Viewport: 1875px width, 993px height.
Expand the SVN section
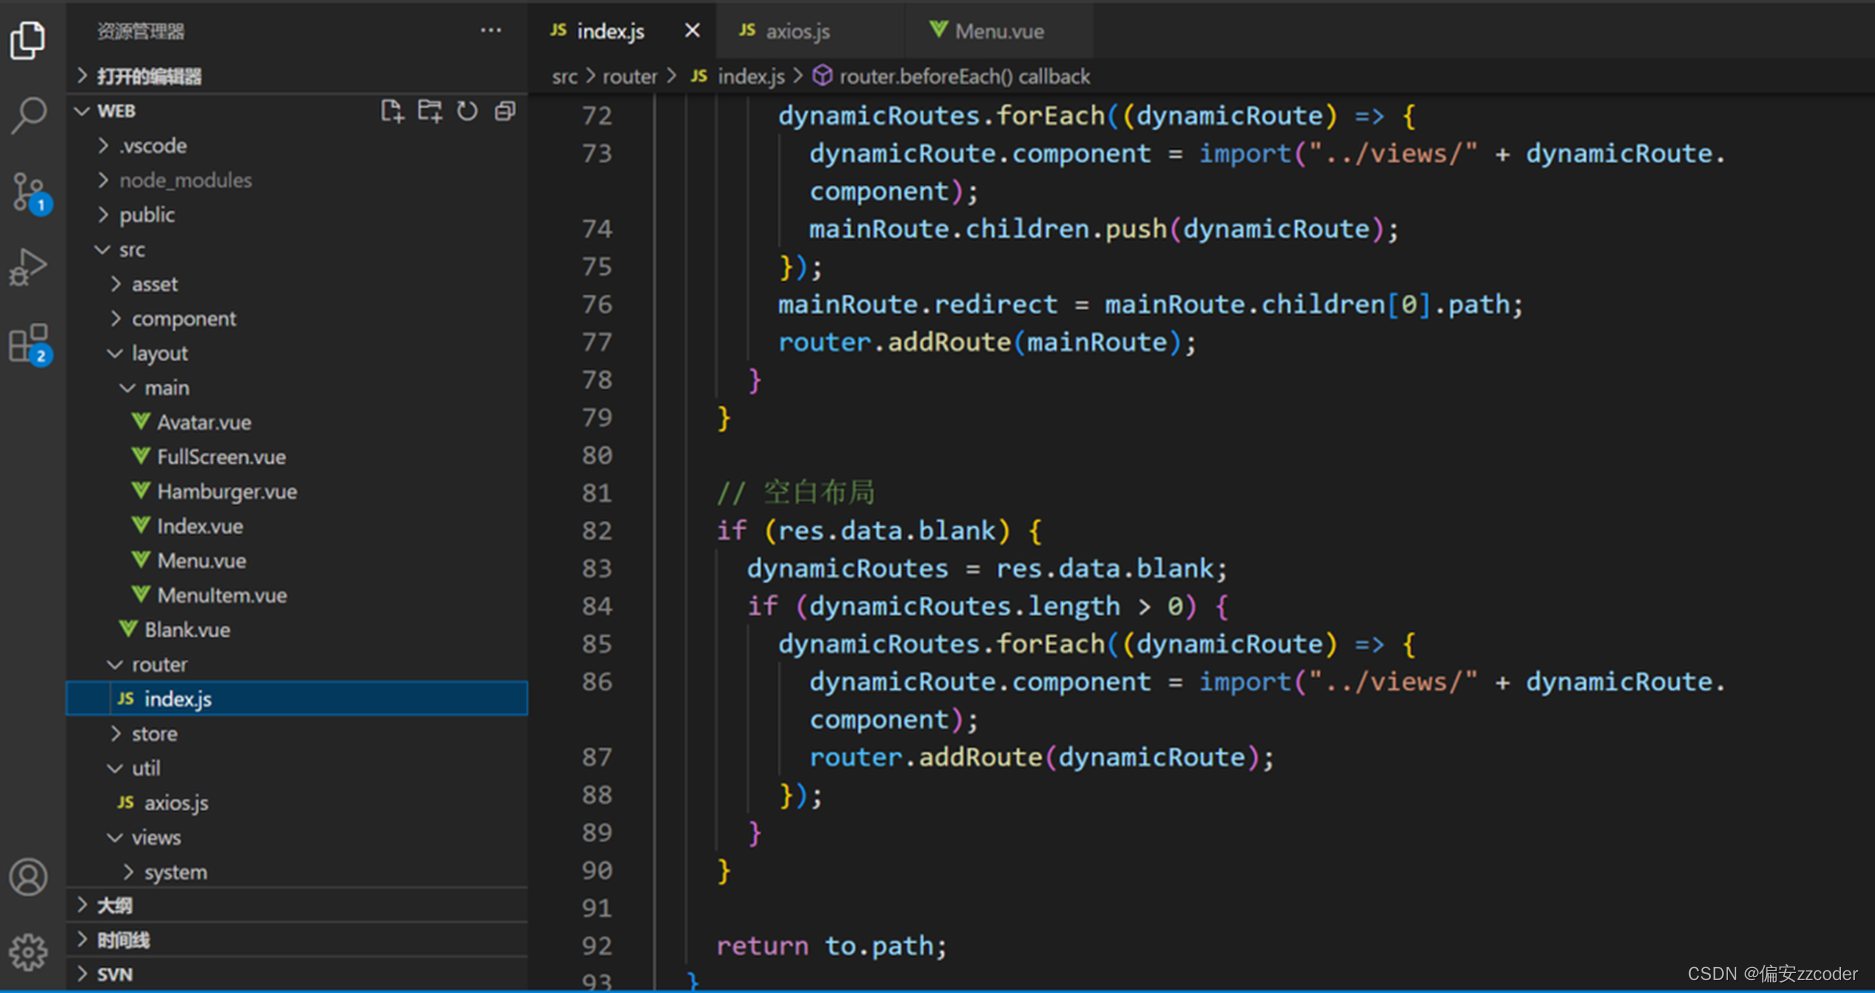[297, 974]
